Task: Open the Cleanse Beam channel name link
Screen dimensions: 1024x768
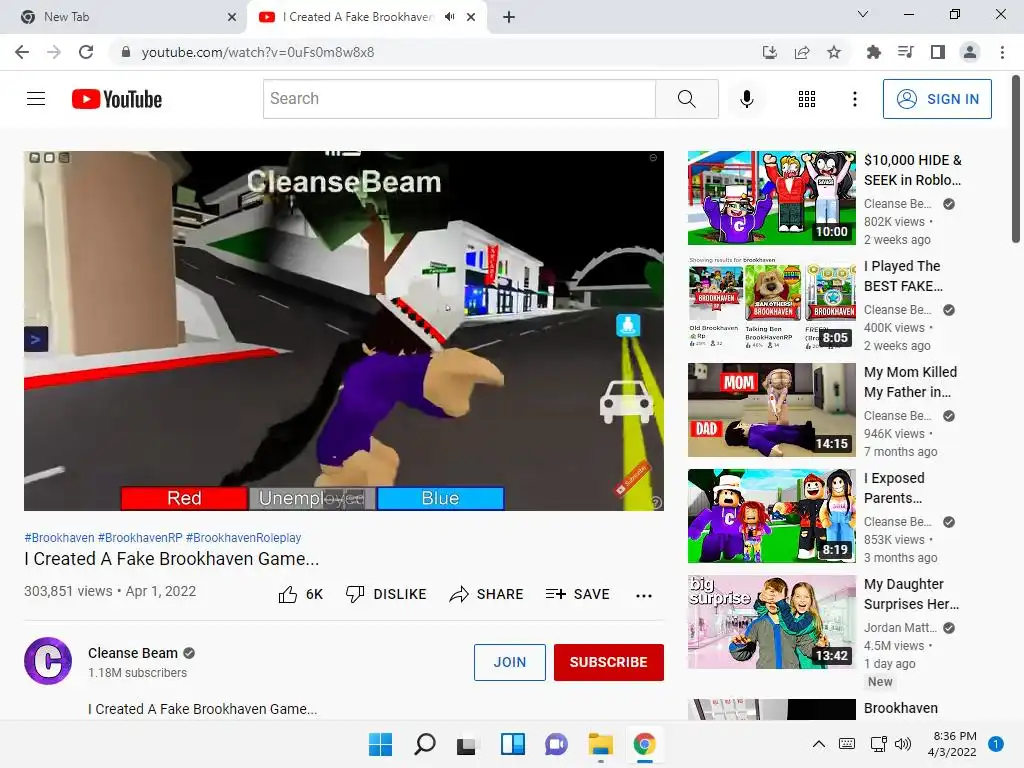Action: point(133,653)
